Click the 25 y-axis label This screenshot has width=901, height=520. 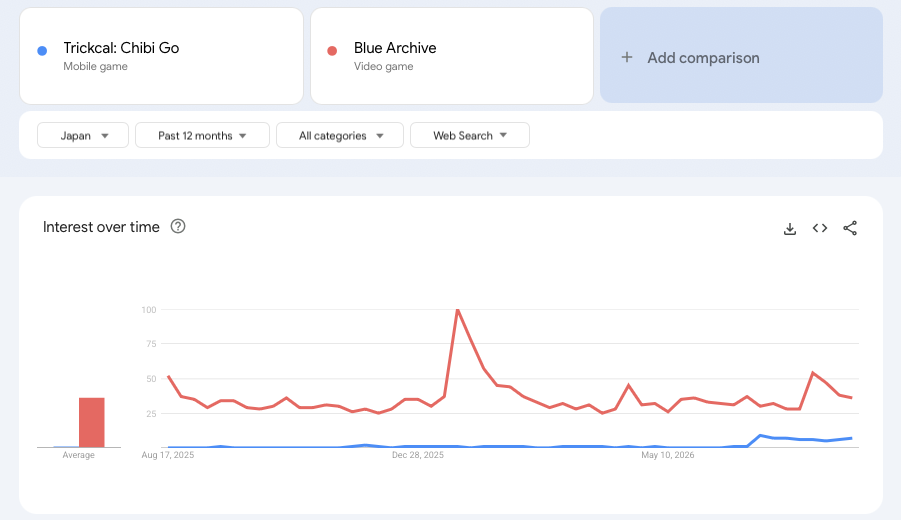[x=151, y=414]
